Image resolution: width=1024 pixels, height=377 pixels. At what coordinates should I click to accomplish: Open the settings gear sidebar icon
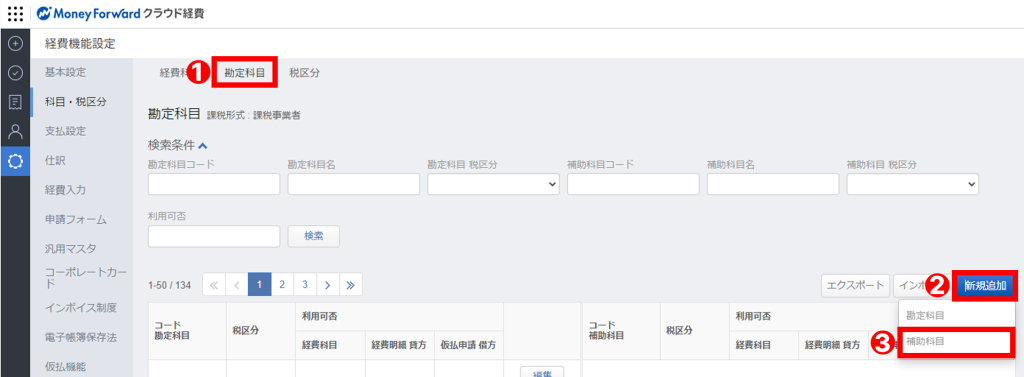coord(15,161)
